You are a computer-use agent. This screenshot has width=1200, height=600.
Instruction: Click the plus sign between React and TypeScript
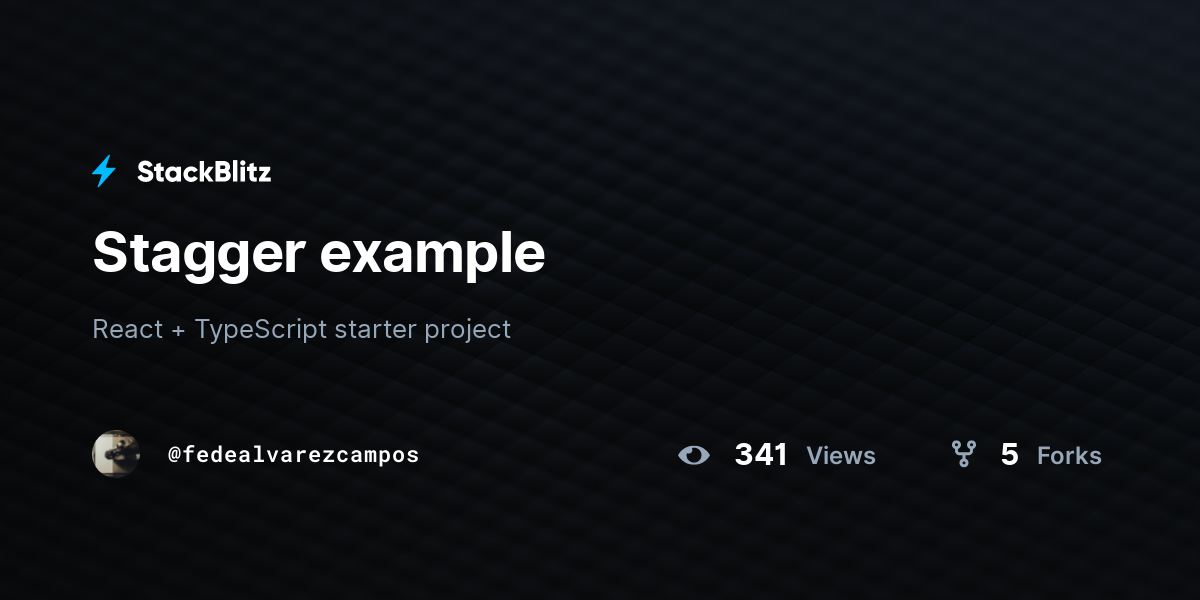coord(178,330)
